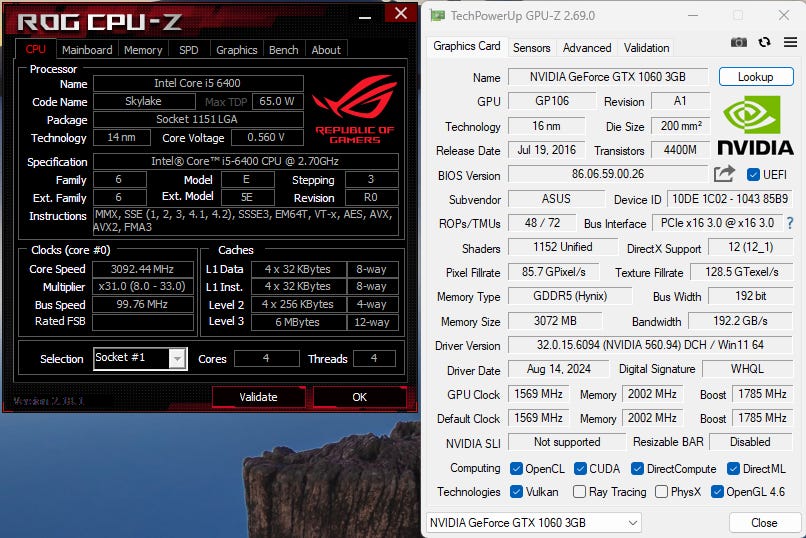Image resolution: width=806 pixels, height=538 pixels.
Task: Select the Graphics Card tab in GPU-Z
Action: [467, 46]
